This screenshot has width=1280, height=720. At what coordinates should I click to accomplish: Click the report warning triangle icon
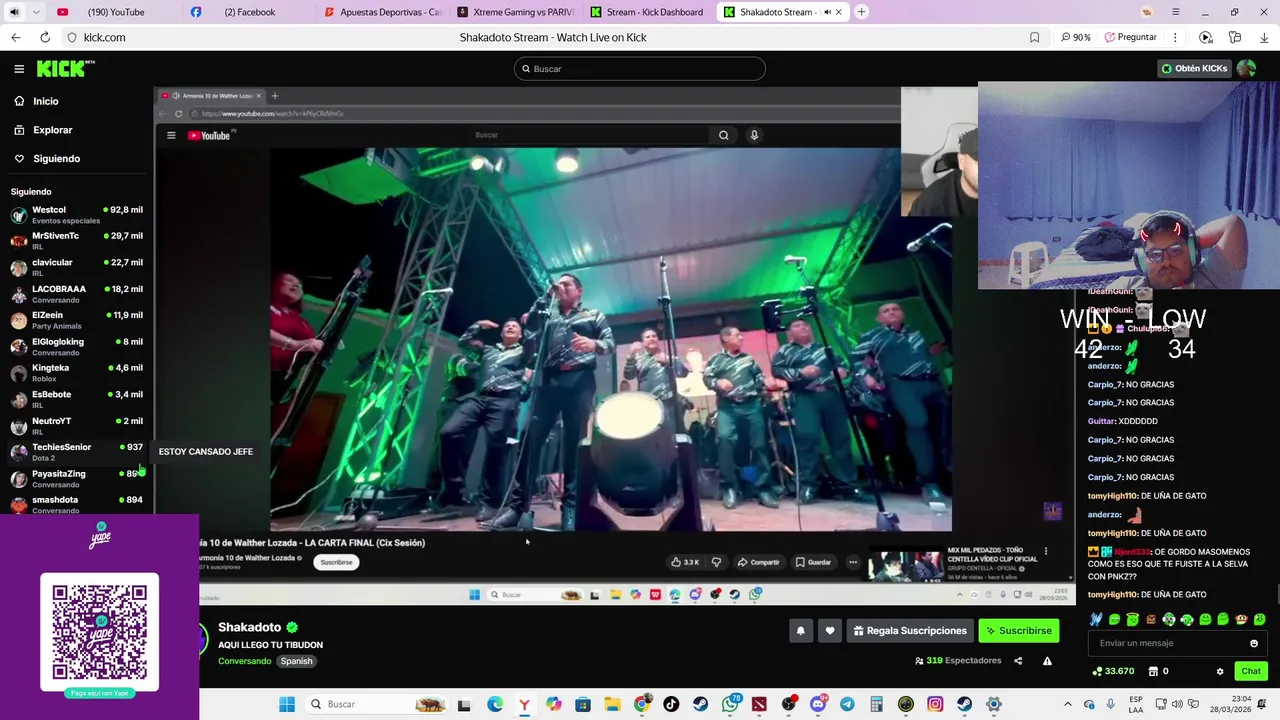click(1047, 661)
